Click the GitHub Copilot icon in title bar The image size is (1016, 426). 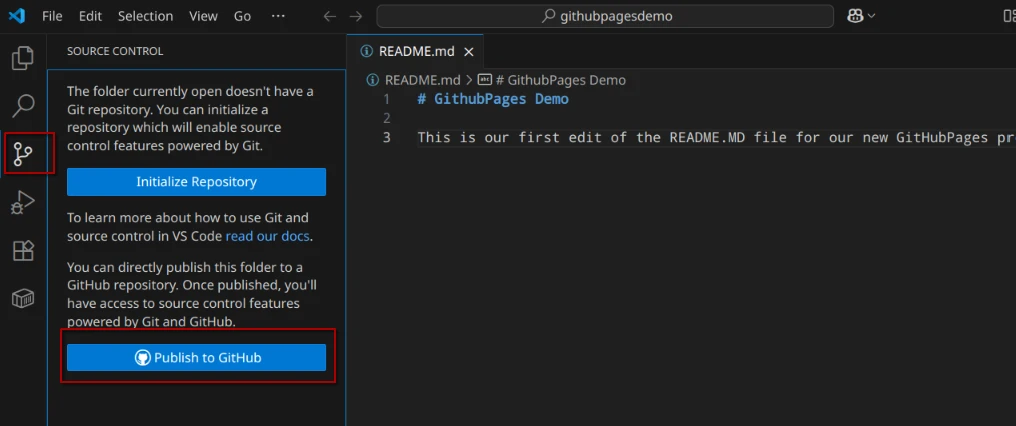854,16
